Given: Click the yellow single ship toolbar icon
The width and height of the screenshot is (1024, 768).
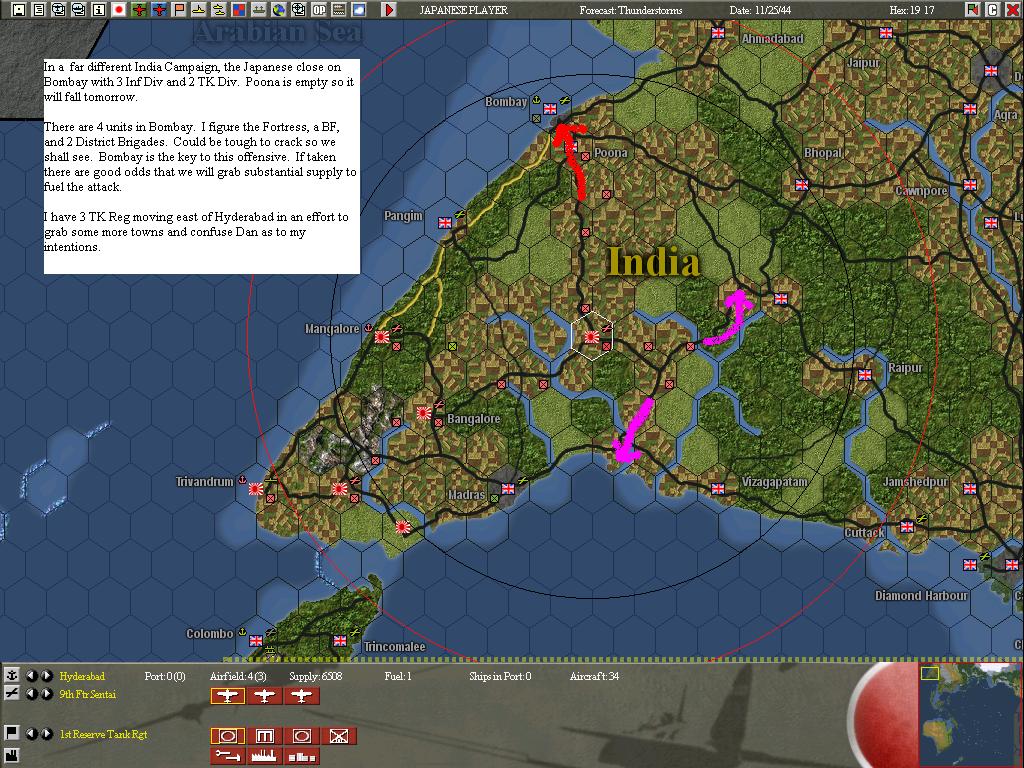Looking at the screenshot, I should click(x=199, y=9).
